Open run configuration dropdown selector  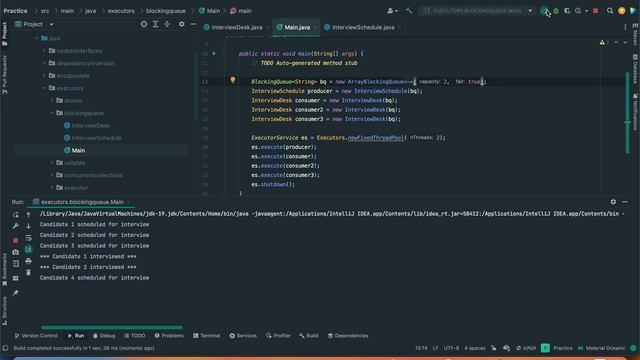[477, 11]
